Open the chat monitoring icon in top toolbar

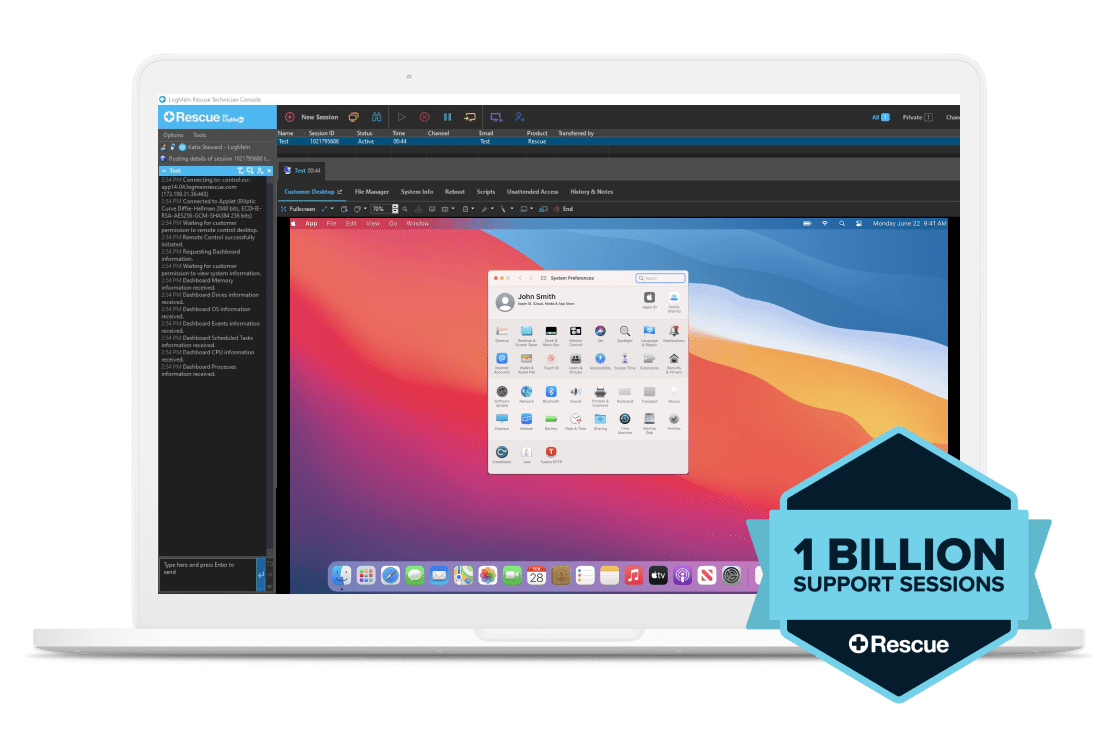click(x=353, y=117)
